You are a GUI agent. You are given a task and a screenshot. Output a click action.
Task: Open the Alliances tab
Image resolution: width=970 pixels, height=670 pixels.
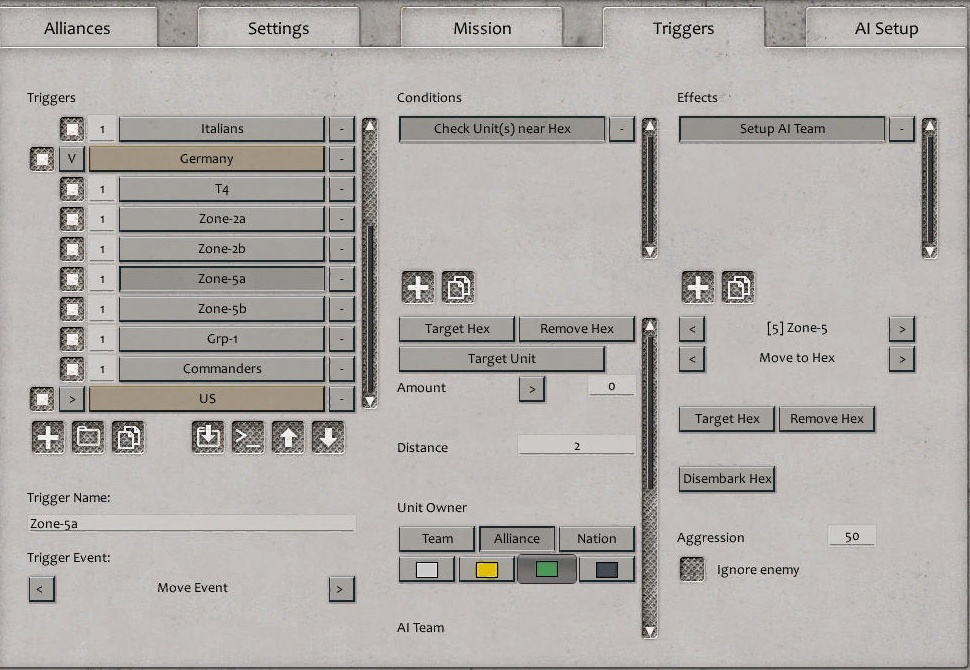tap(77, 28)
